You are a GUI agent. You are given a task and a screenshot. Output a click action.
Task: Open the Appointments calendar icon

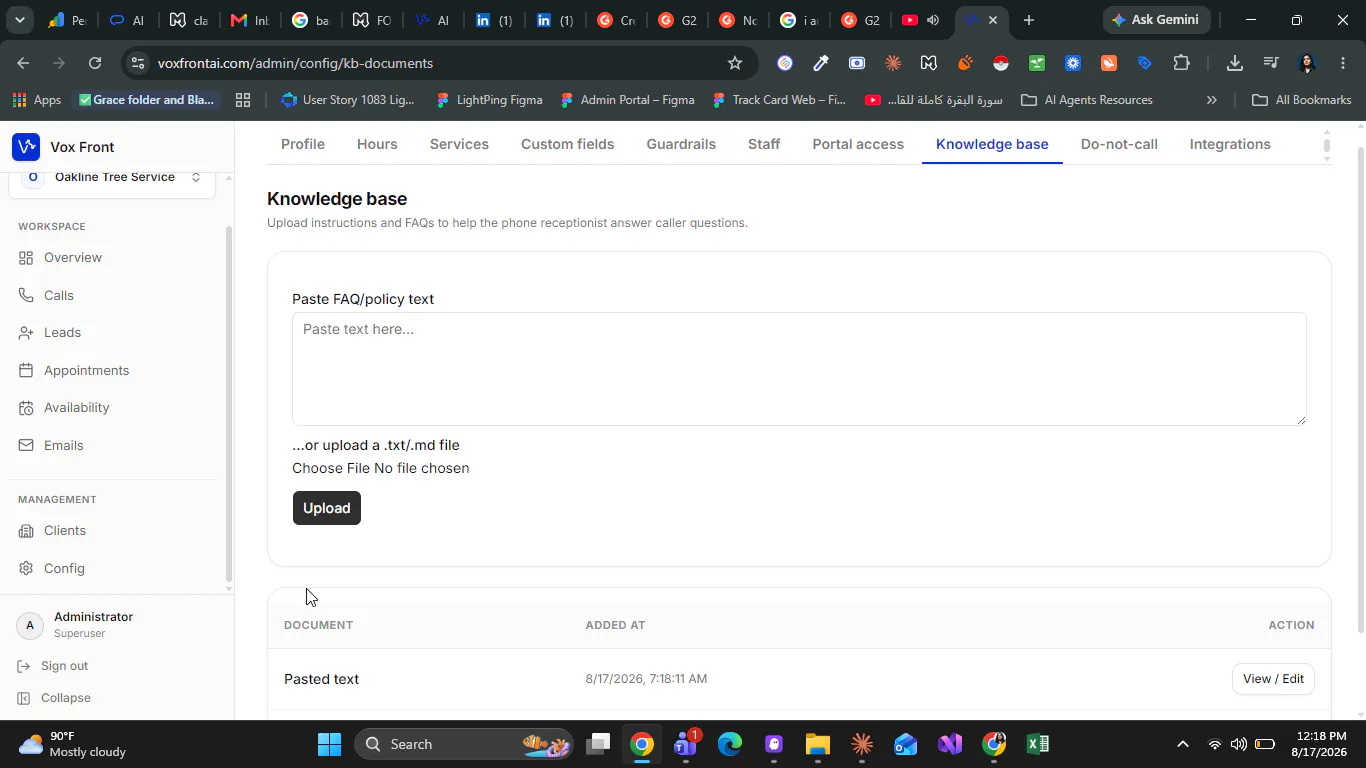[x=26, y=370]
